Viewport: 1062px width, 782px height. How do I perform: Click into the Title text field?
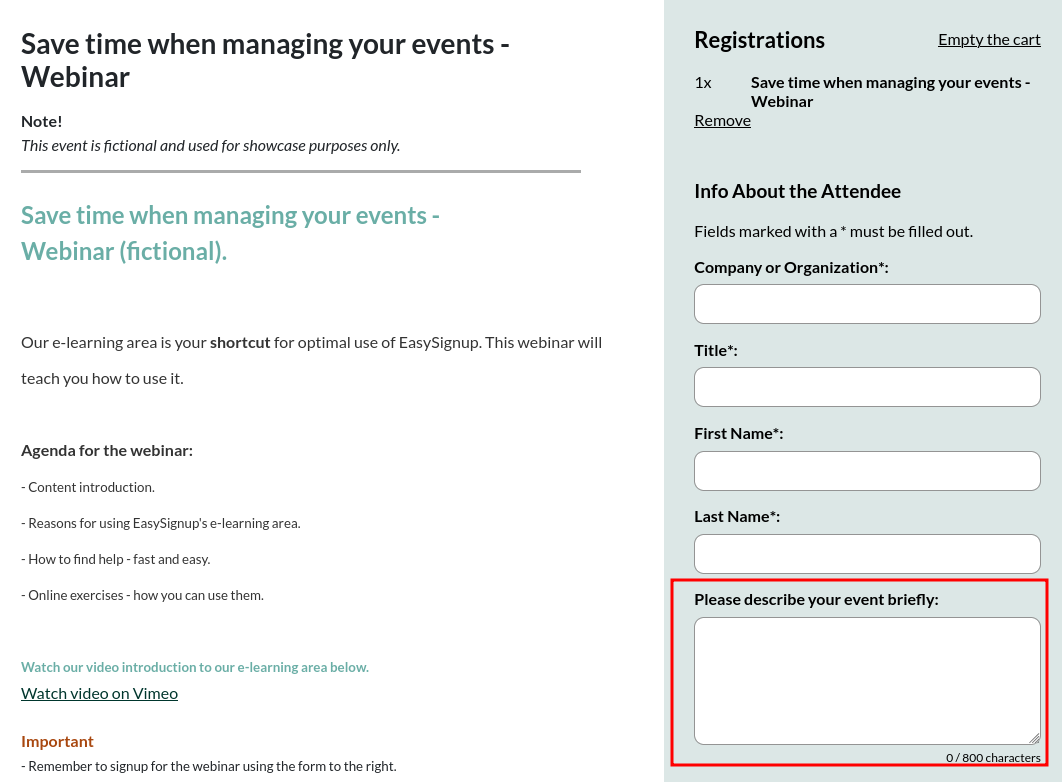tap(867, 387)
